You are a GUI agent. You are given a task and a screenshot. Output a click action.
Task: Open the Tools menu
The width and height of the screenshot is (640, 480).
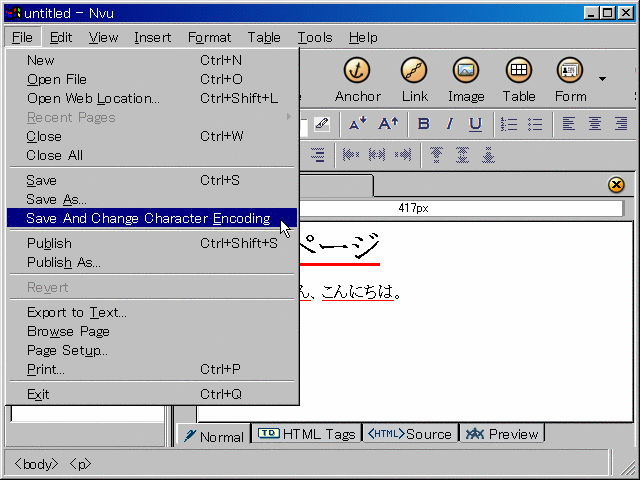point(315,38)
